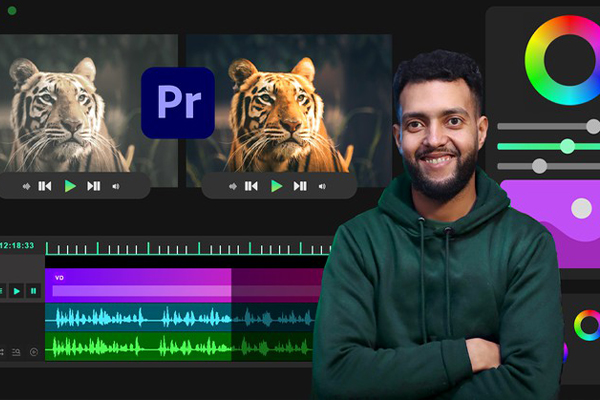Lower volume in the left tiger player
600x400 pixels.
click(26, 186)
